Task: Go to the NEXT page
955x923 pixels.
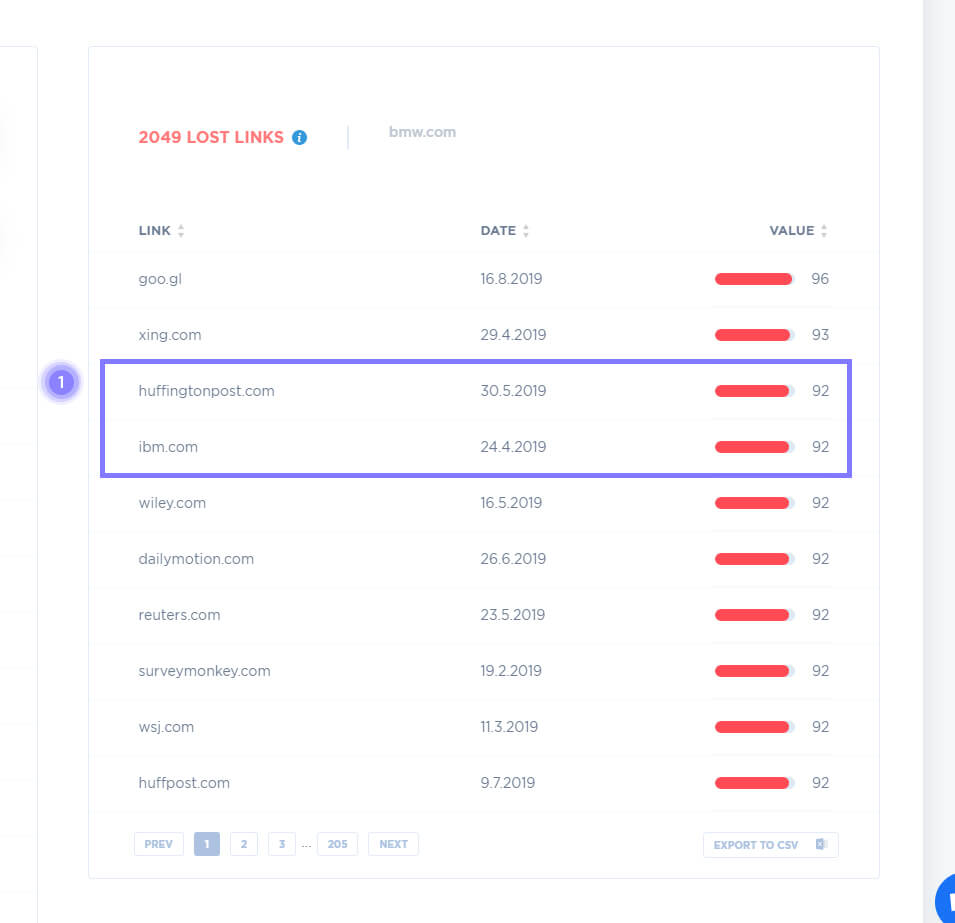Action: [x=393, y=844]
